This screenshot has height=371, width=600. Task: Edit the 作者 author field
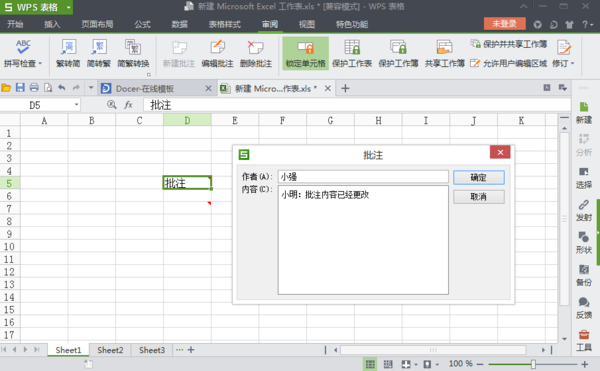coord(363,177)
